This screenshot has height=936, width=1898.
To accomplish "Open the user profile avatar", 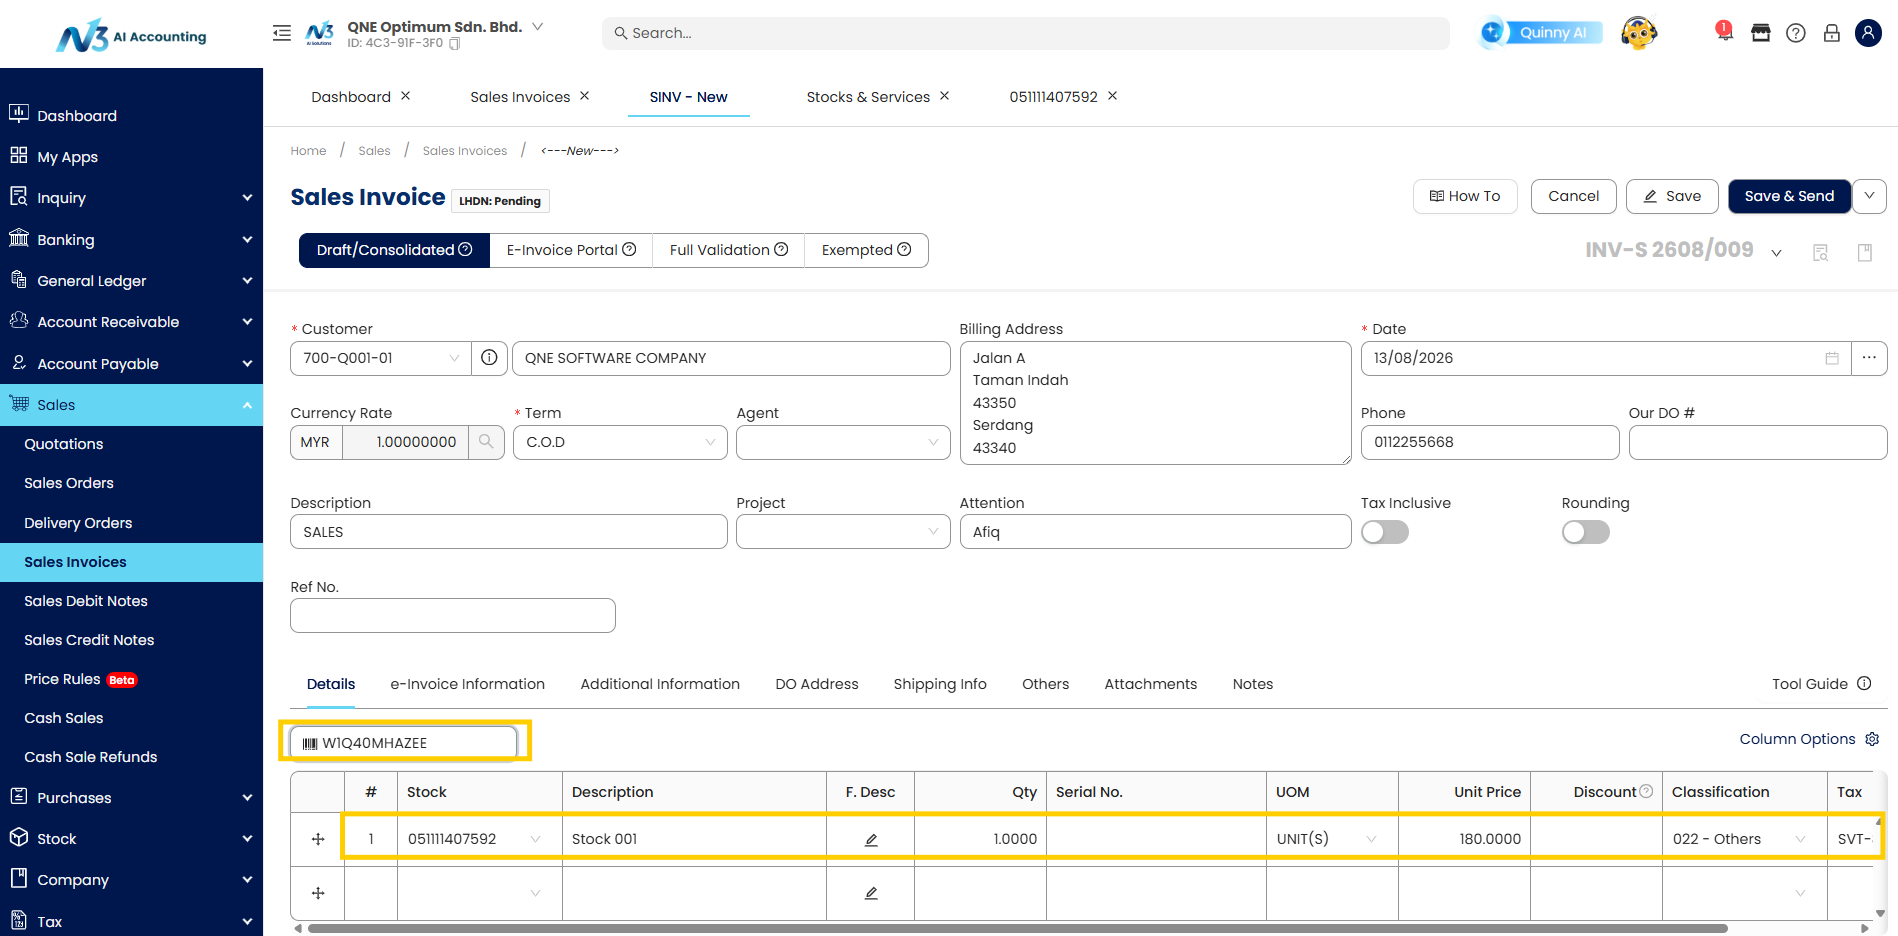I will tap(1868, 33).
